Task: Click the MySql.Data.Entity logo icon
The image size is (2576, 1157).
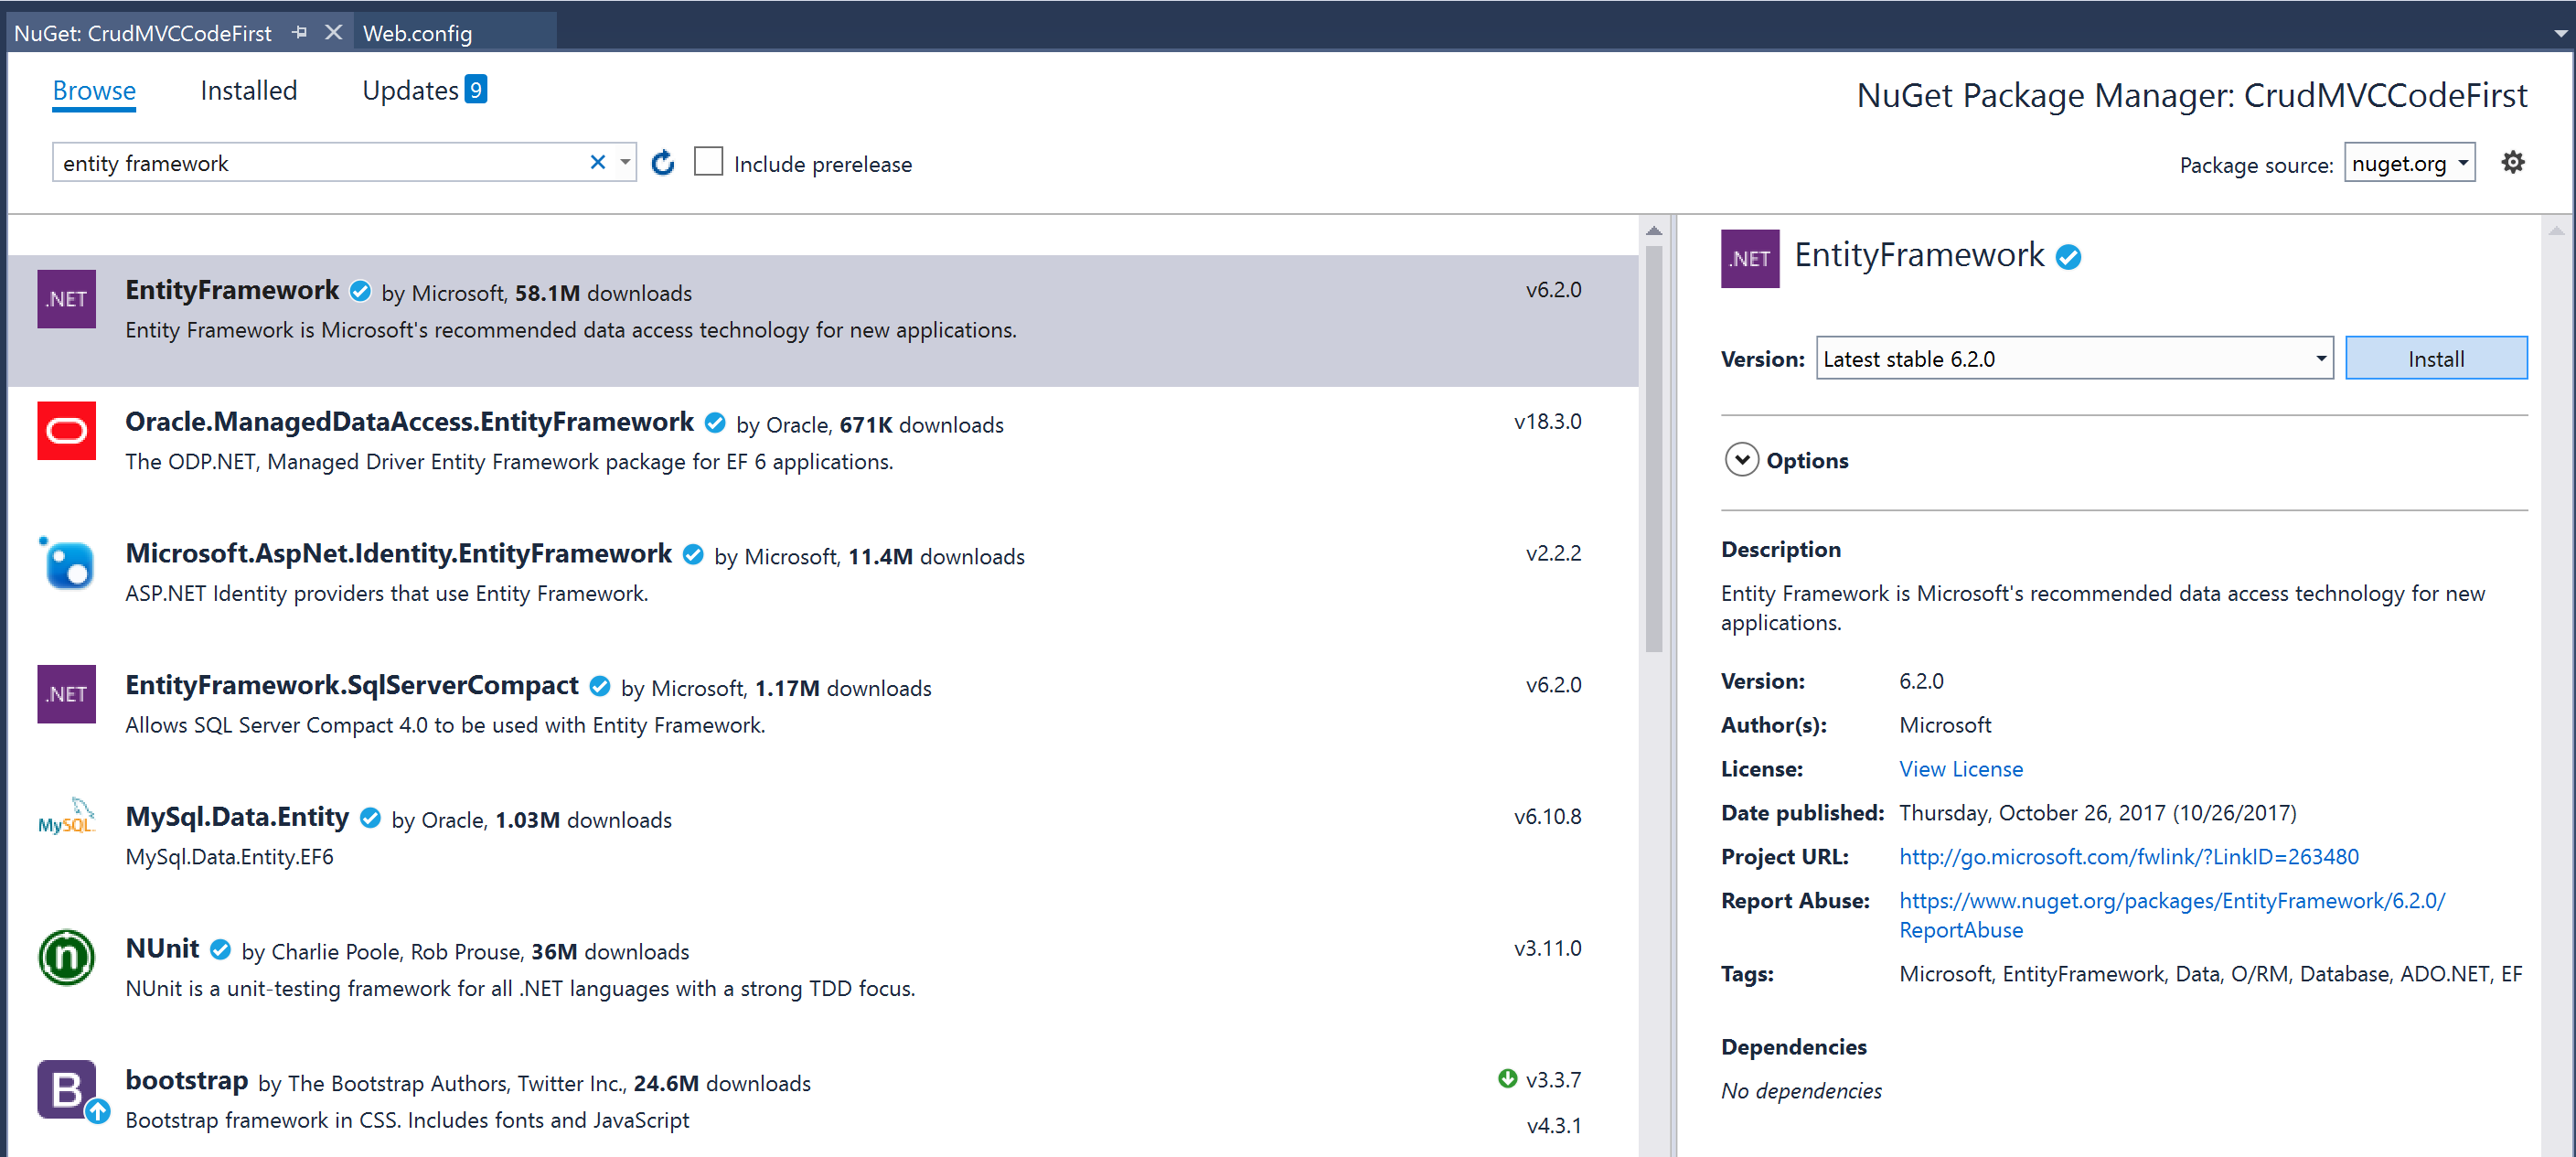Action: [x=66, y=821]
